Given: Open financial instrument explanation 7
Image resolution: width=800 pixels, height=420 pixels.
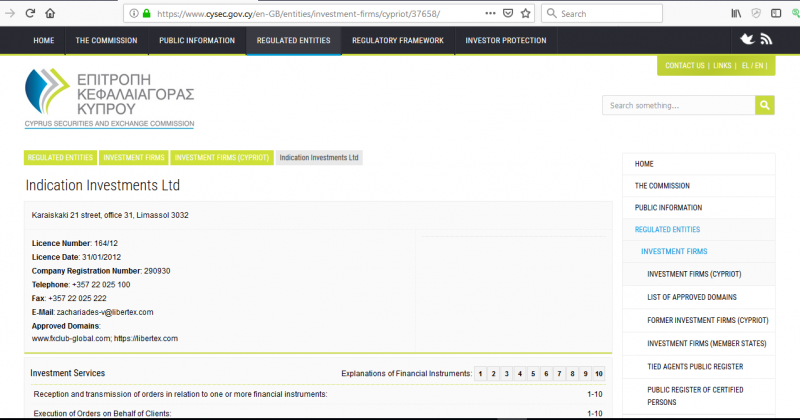Looking at the screenshot, I should 559,374.
